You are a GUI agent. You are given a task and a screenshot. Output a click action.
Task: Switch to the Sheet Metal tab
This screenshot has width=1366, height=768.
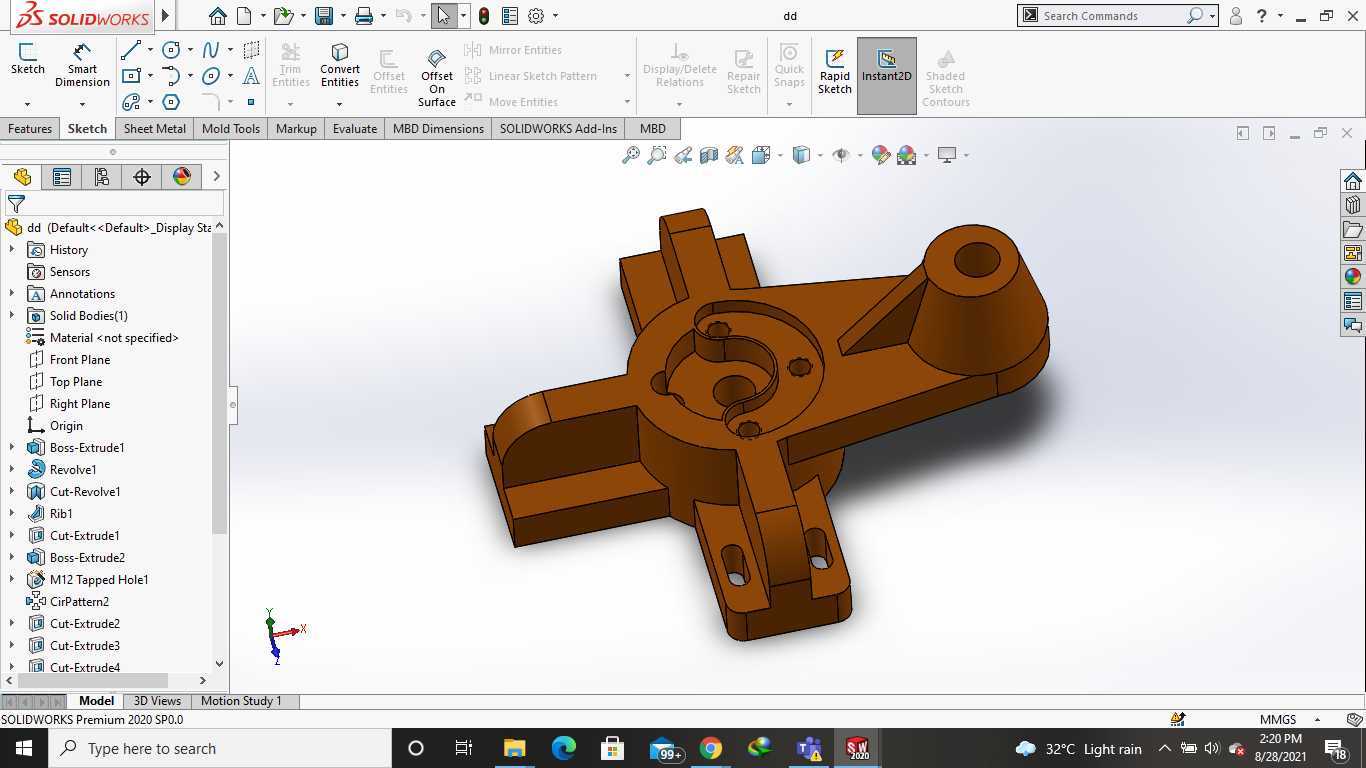coord(155,129)
